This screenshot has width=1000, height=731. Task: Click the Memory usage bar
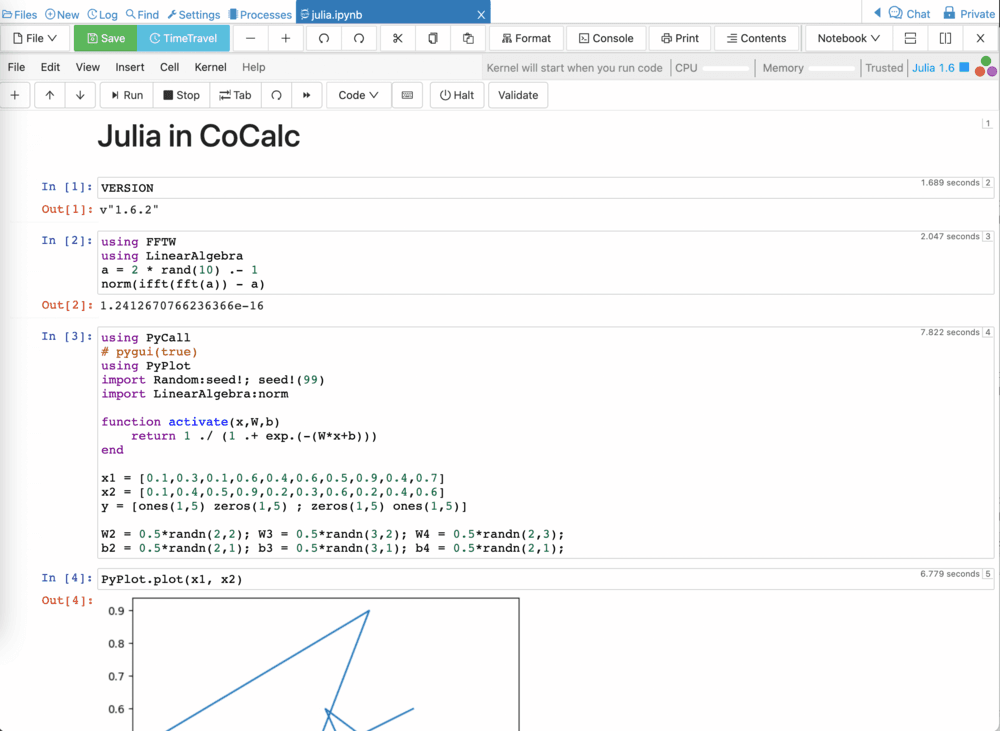coord(831,68)
